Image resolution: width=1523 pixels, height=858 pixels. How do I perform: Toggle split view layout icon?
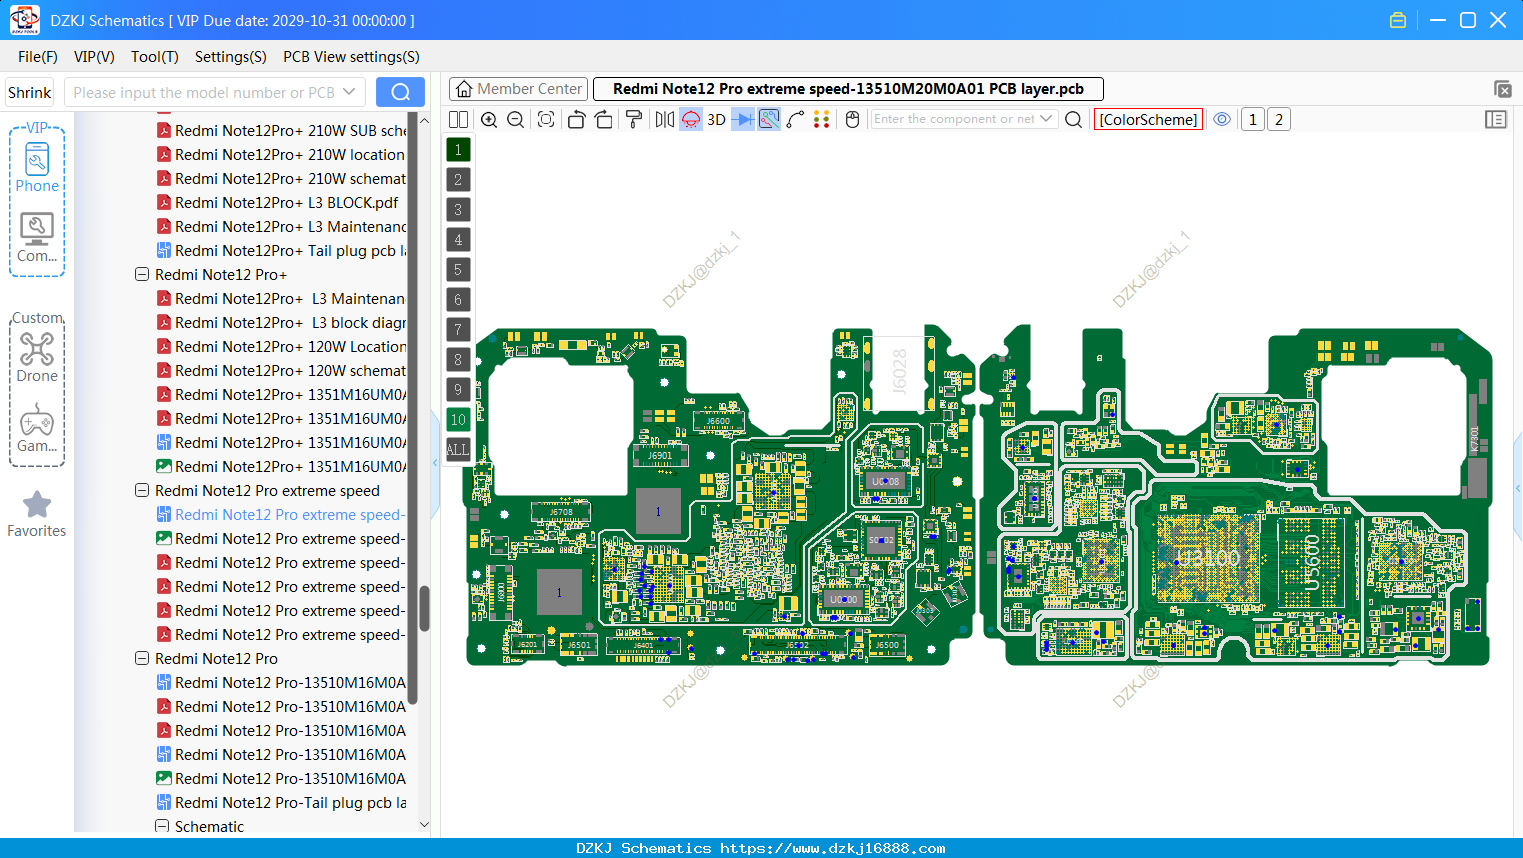(458, 119)
